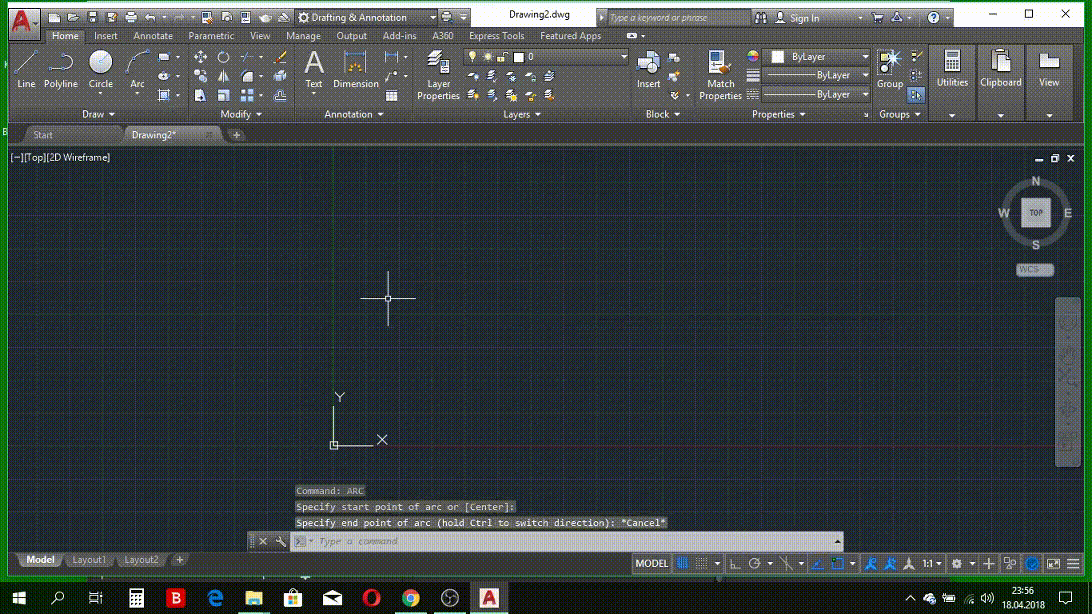
Task: Open the layer selection dropdown
Action: (x=623, y=56)
